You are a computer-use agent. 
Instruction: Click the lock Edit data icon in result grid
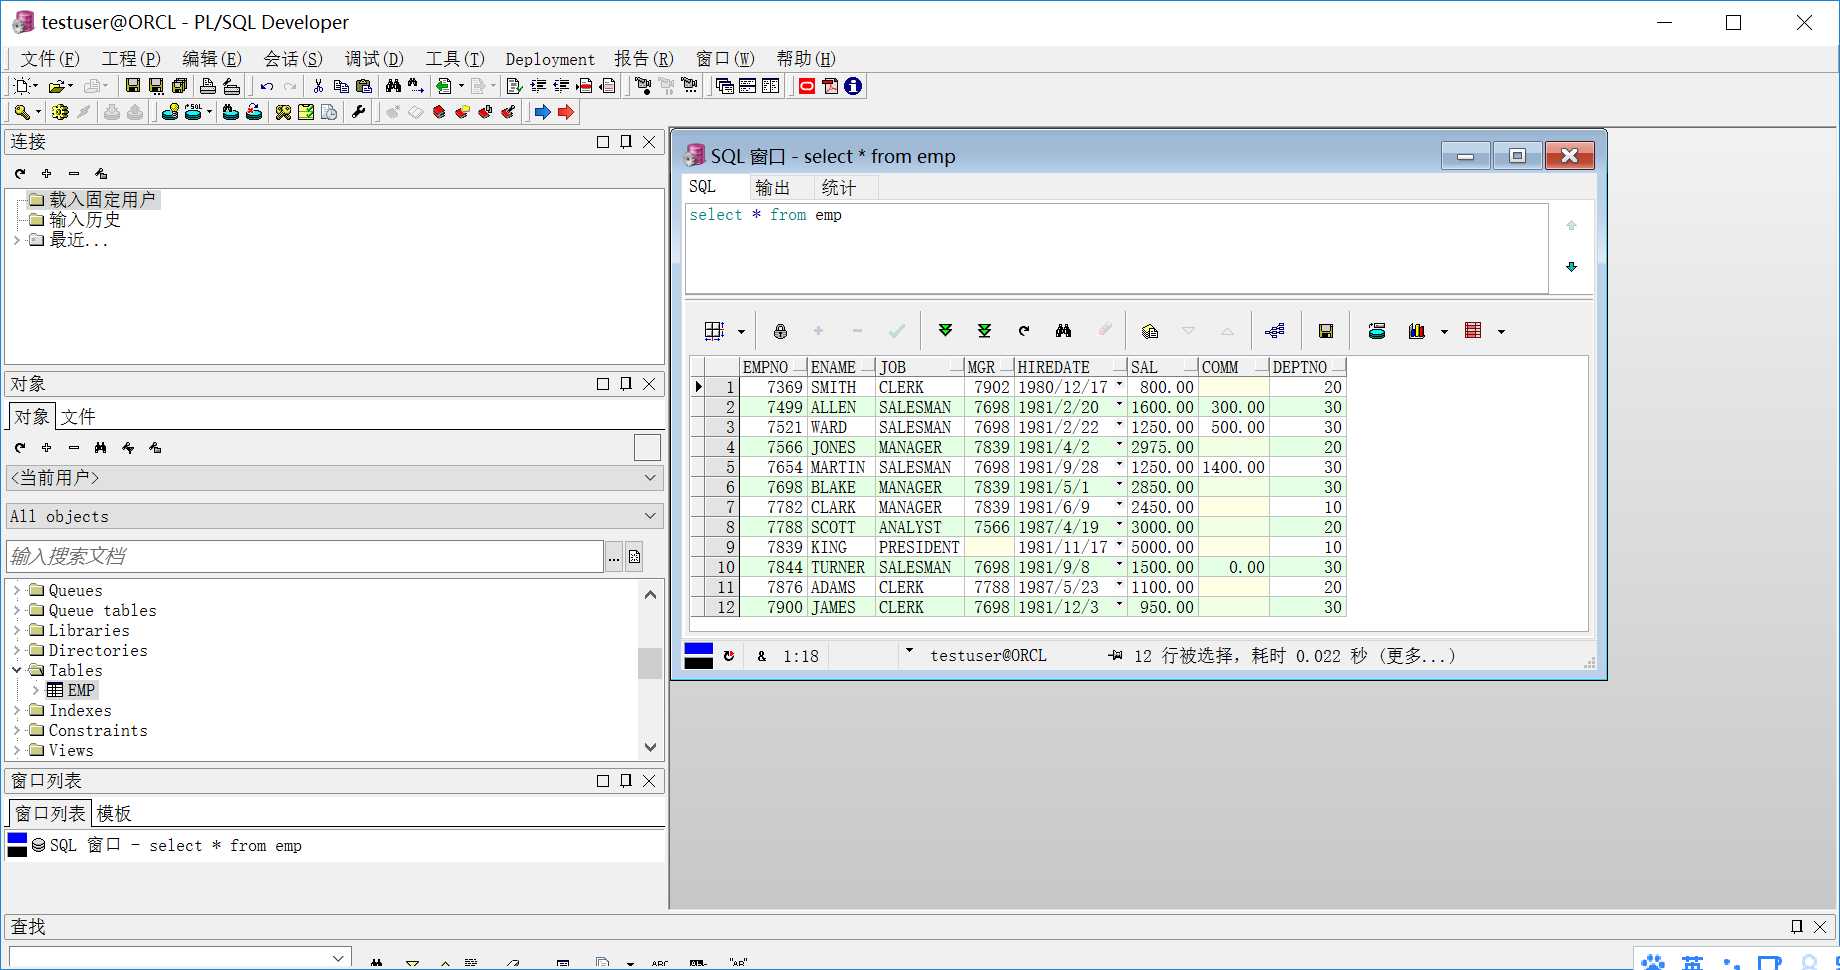(780, 331)
